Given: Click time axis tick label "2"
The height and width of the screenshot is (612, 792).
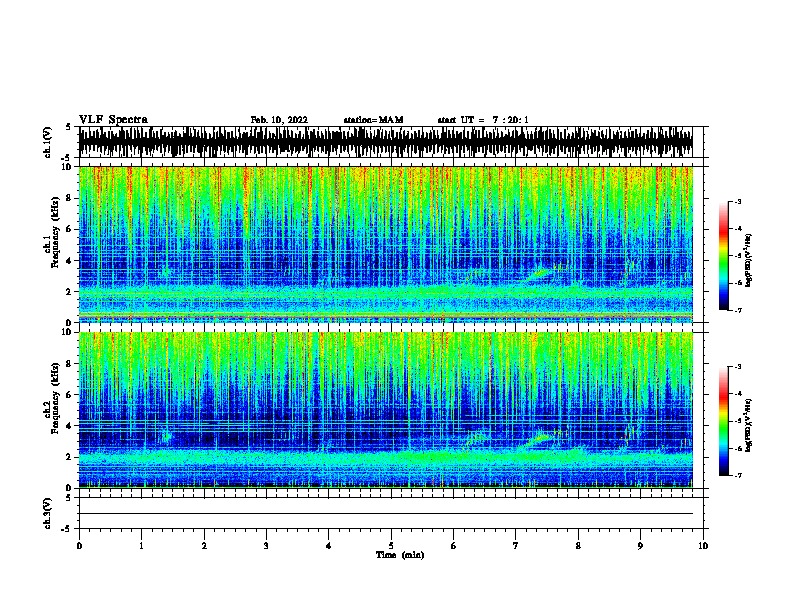Looking at the screenshot, I should pyautogui.click(x=204, y=546).
